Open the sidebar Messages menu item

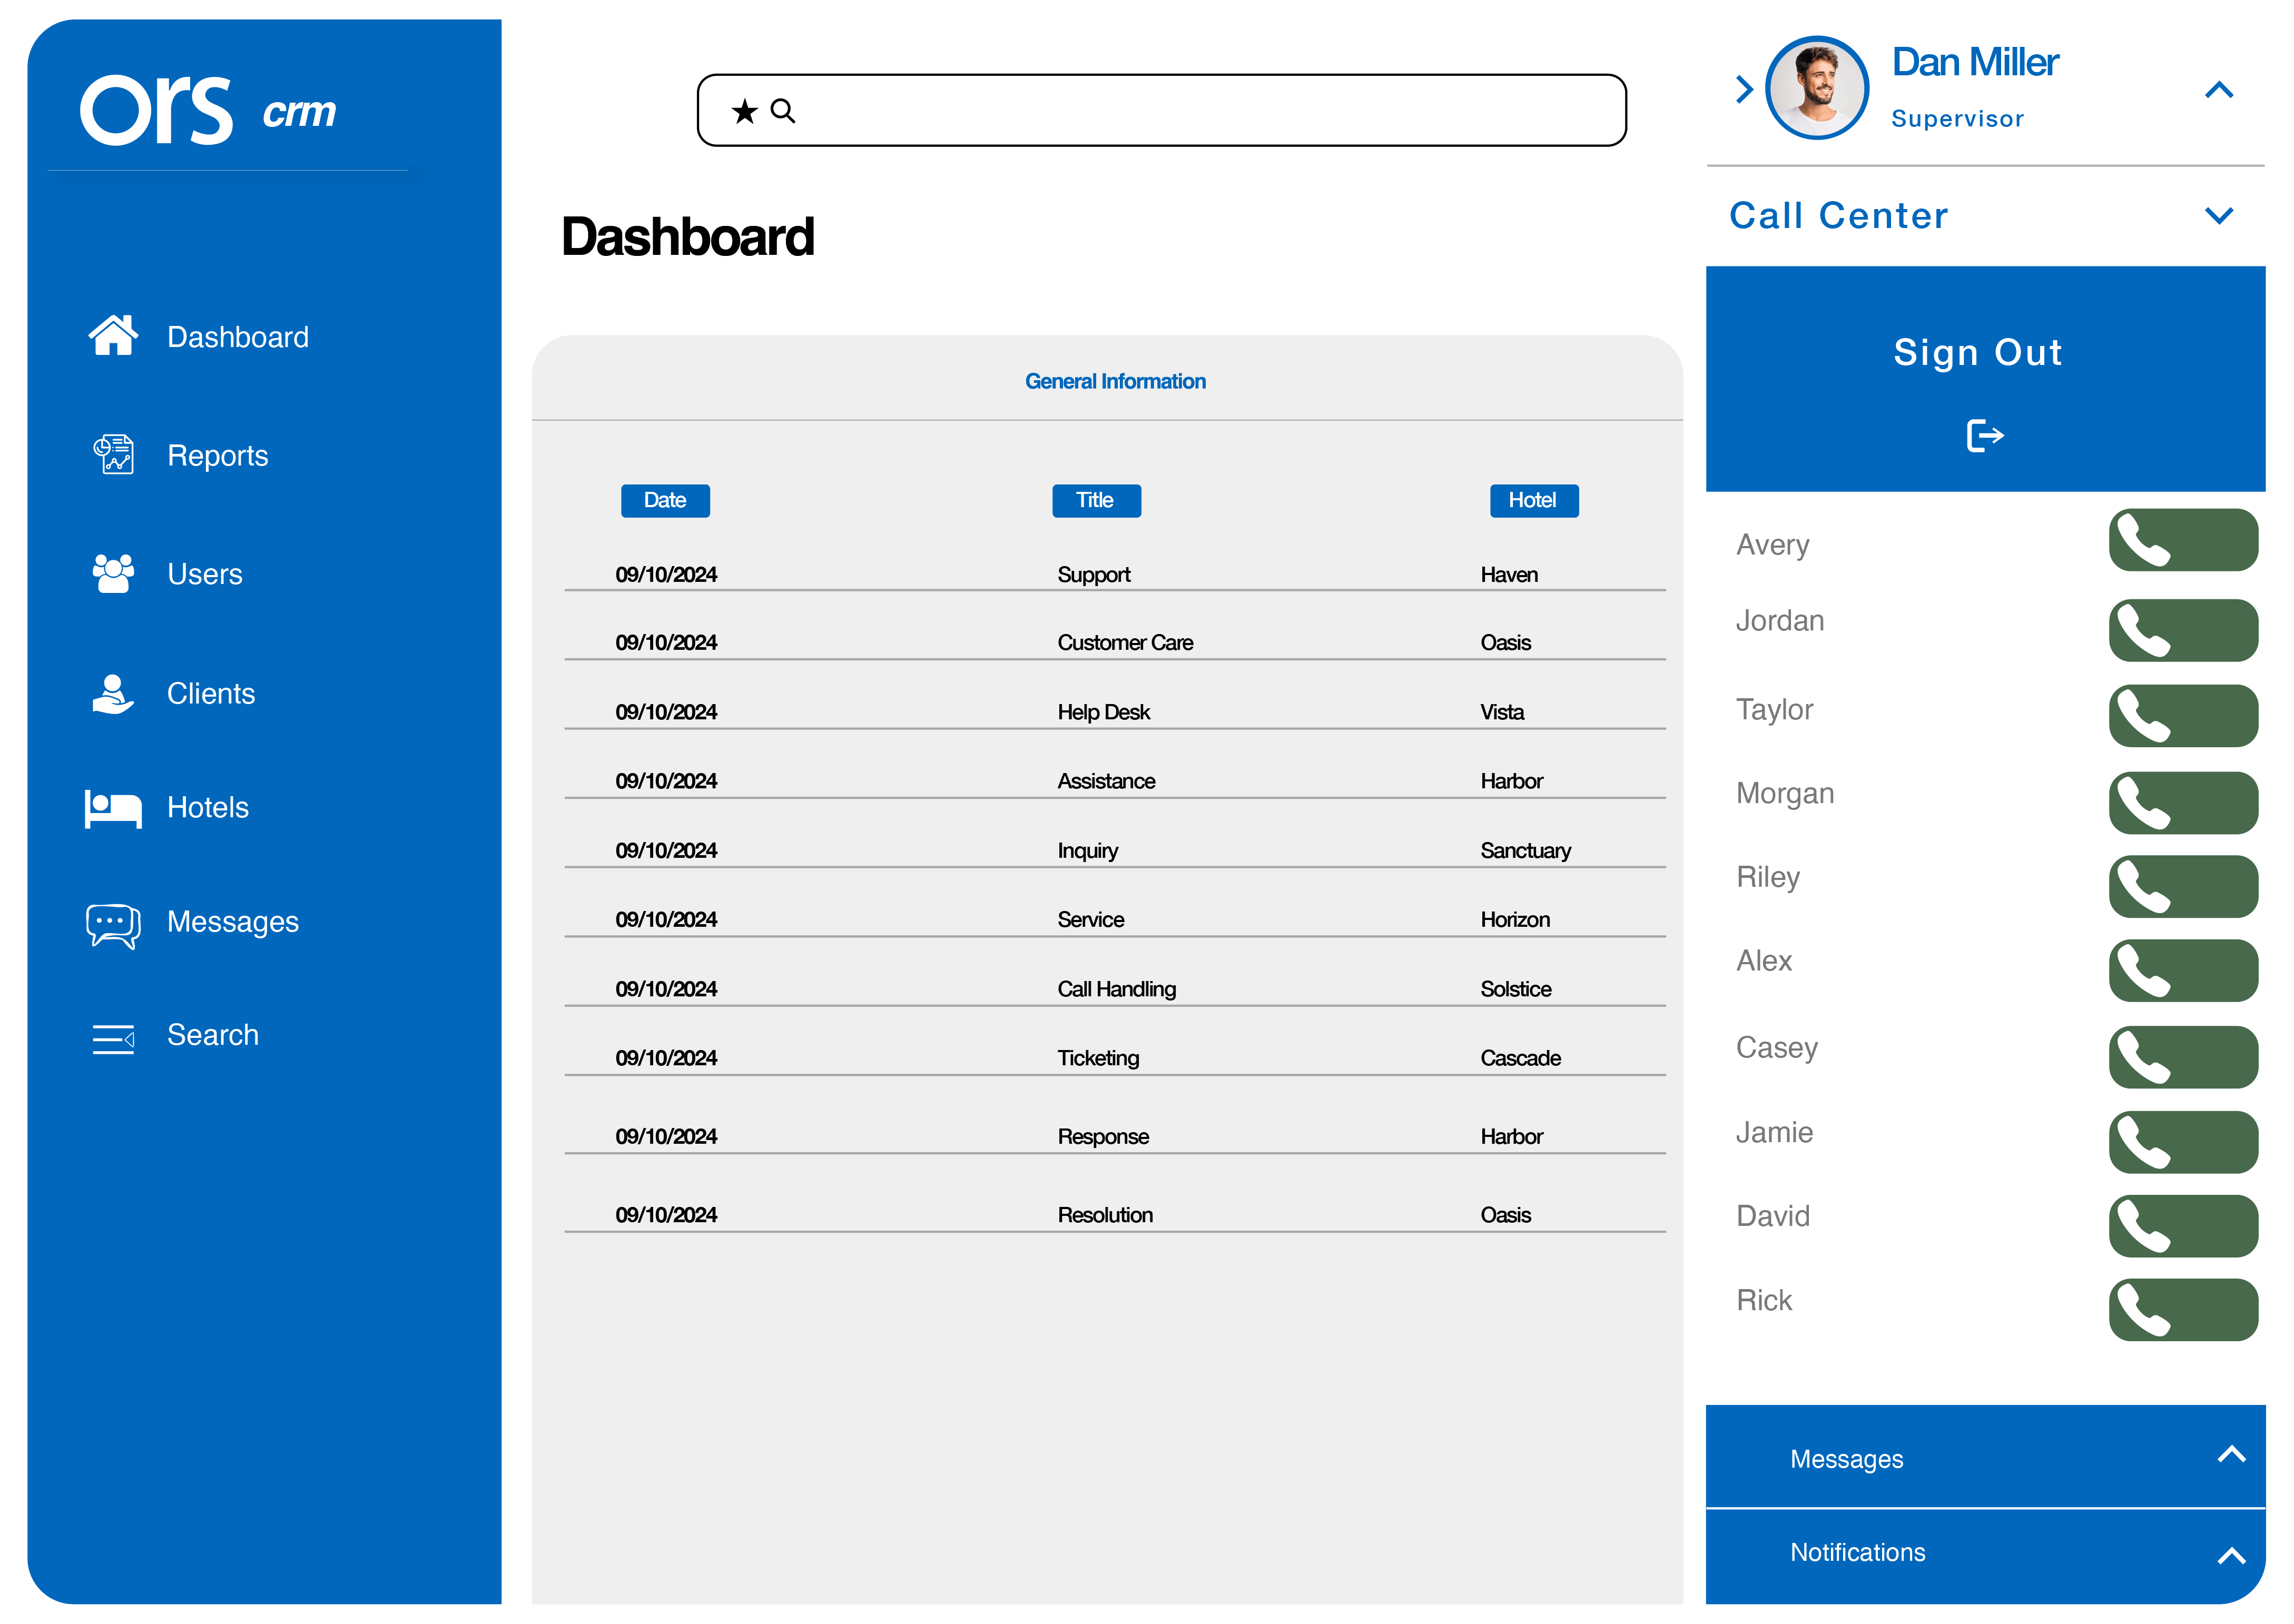click(232, 922)
